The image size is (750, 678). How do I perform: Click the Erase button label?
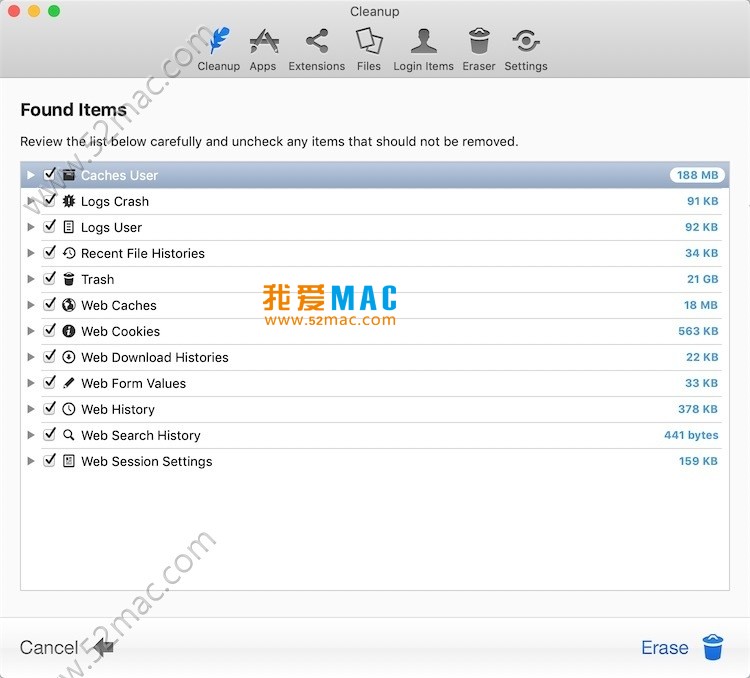pyautogui.click(x=665, y=647)
